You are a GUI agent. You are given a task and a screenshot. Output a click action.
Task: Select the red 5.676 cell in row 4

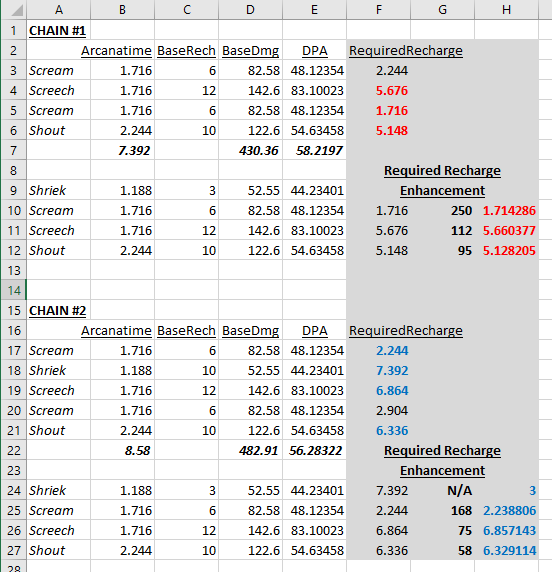379,90
